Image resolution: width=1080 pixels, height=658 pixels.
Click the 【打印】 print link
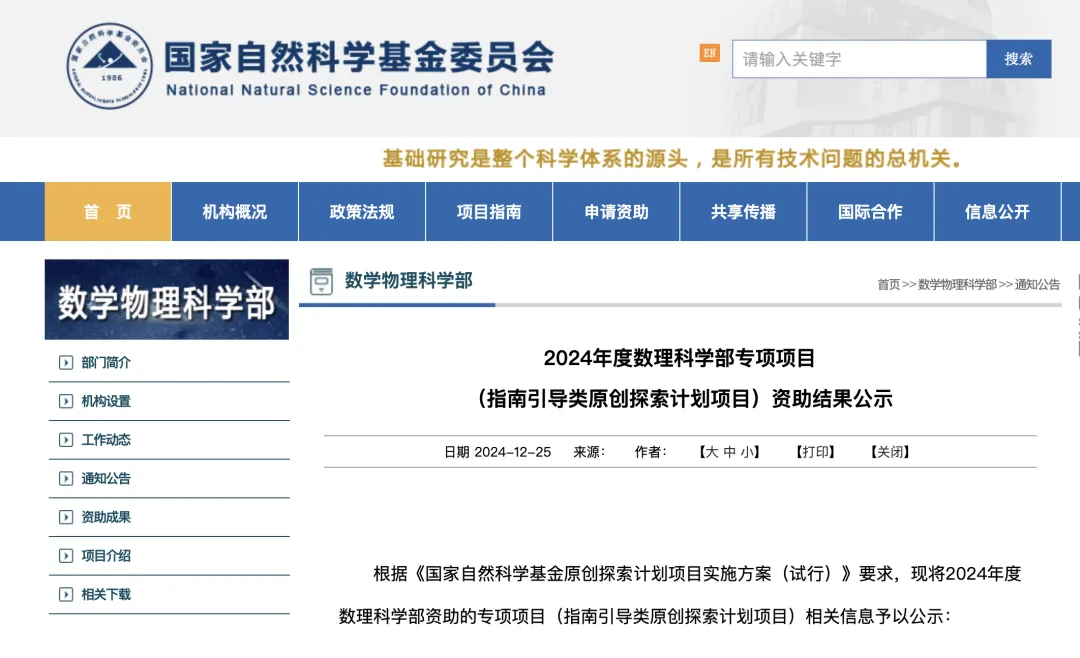(816, 452)
